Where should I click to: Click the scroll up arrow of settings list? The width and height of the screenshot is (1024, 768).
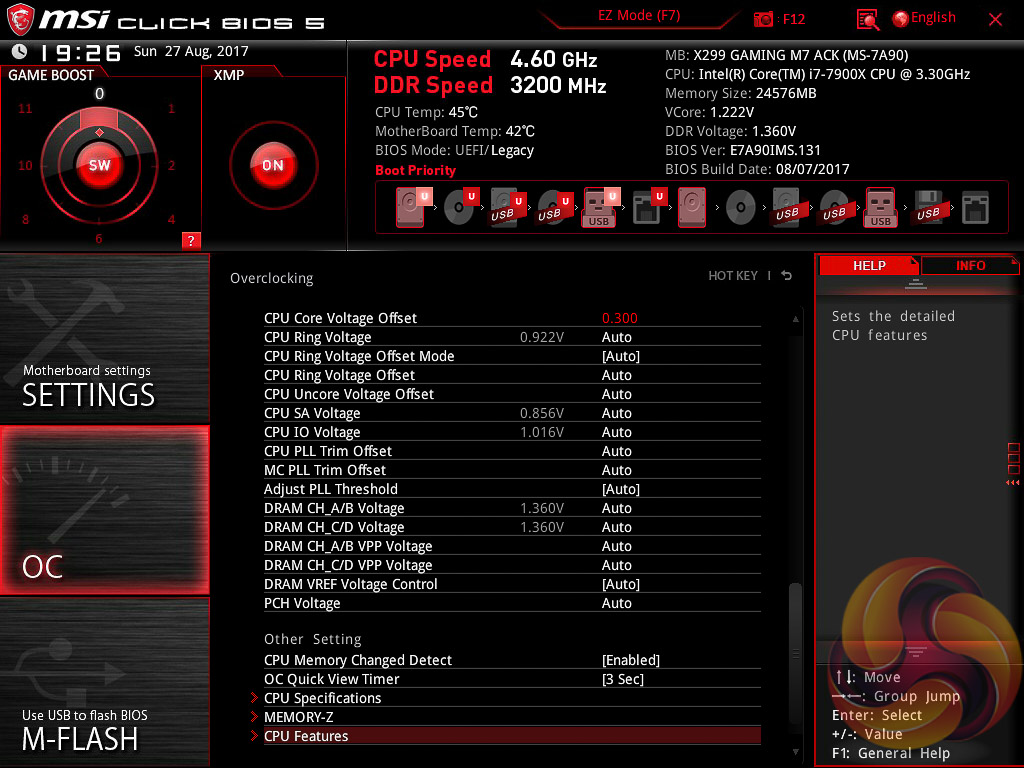[x=795, y=319]
